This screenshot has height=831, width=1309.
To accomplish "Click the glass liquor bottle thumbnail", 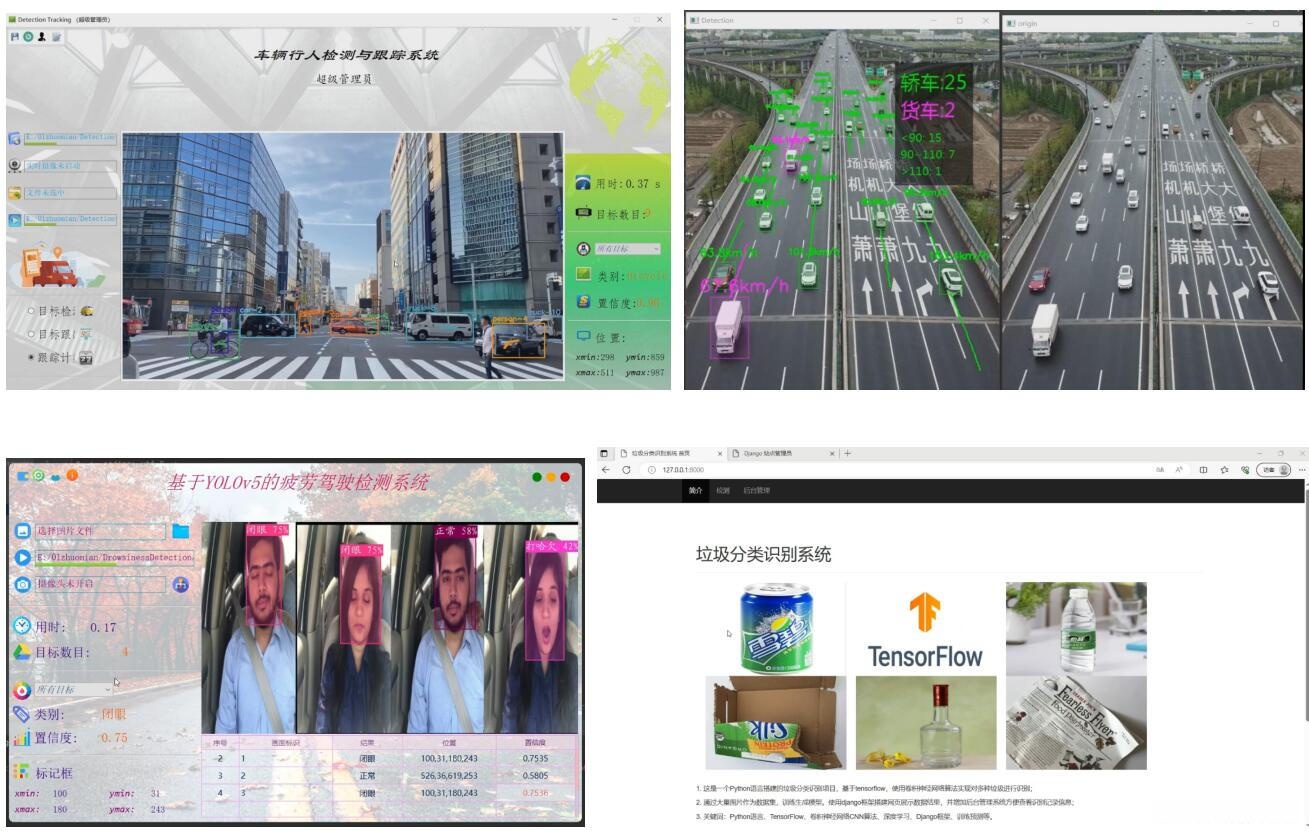I will coord(926,723).
